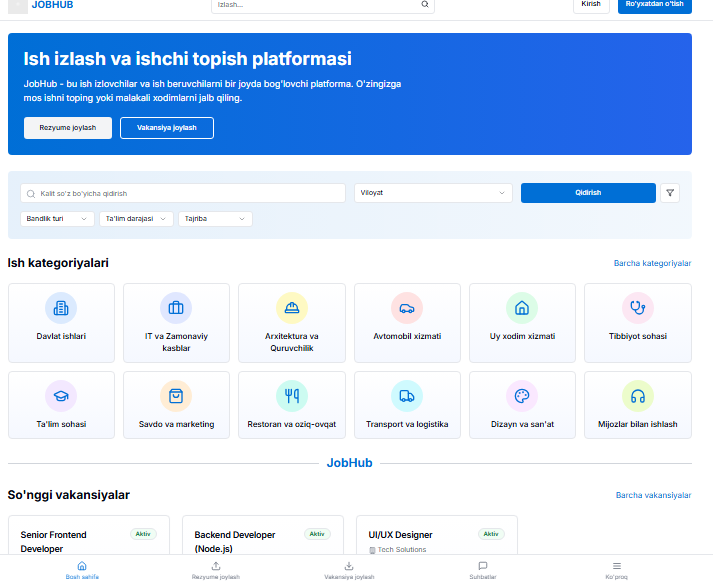Open the Tajriba dropdown
The image size is (713, 582).
215,219
